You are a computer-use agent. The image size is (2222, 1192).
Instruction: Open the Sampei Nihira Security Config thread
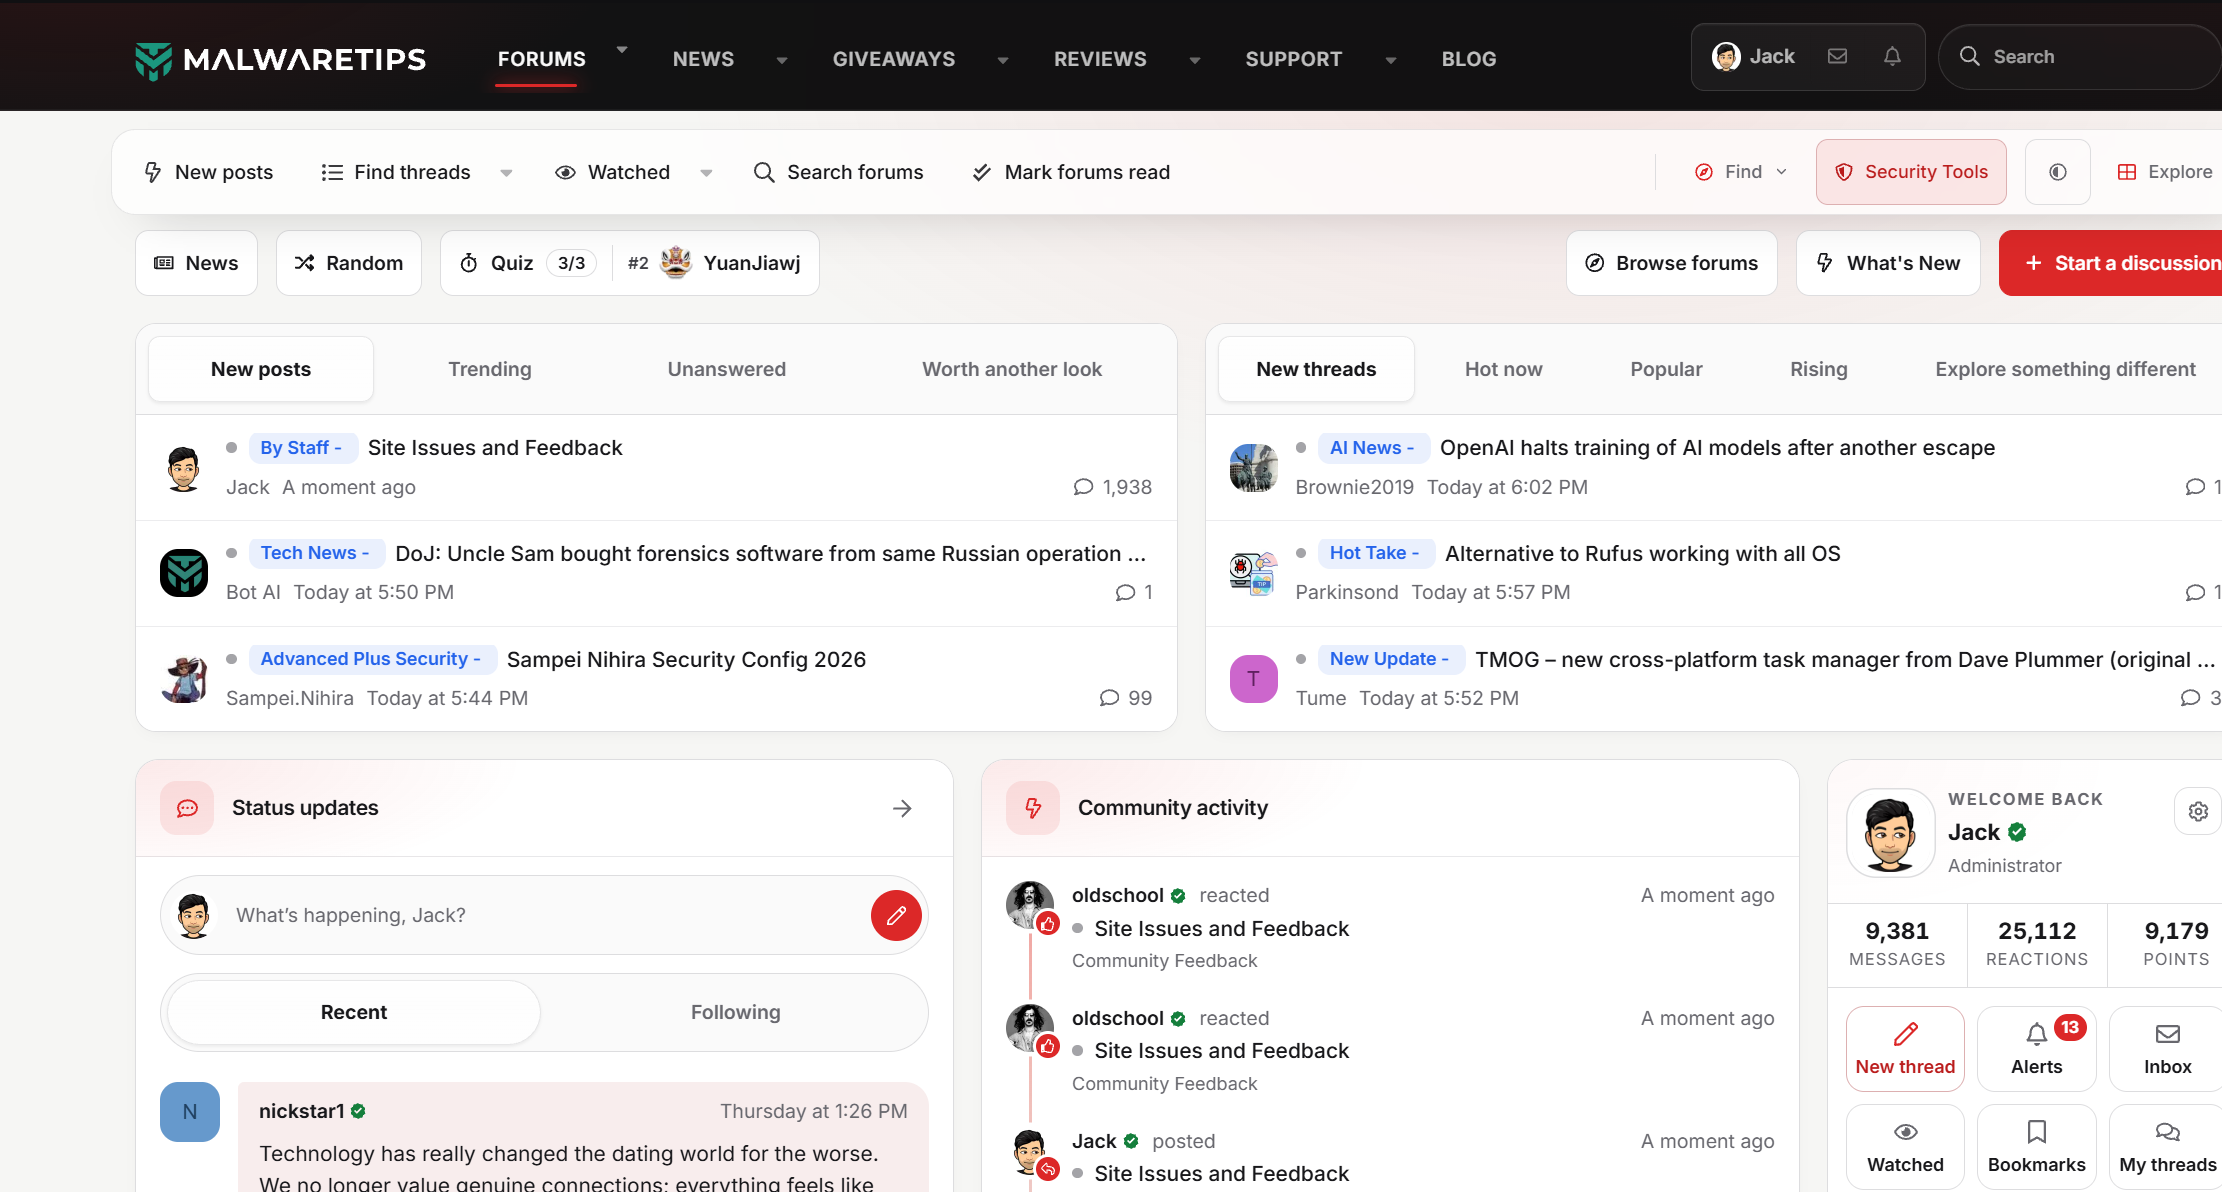click(x=686, y=659)
